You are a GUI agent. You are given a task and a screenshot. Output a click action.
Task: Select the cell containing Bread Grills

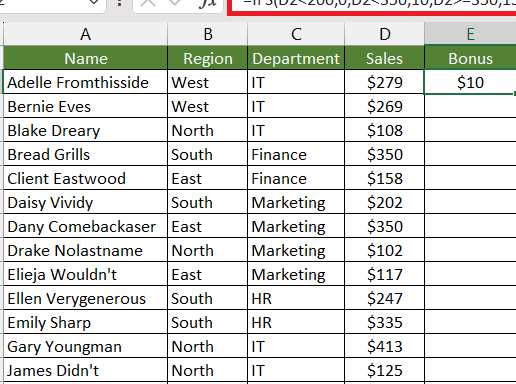[x=85, y=154]
